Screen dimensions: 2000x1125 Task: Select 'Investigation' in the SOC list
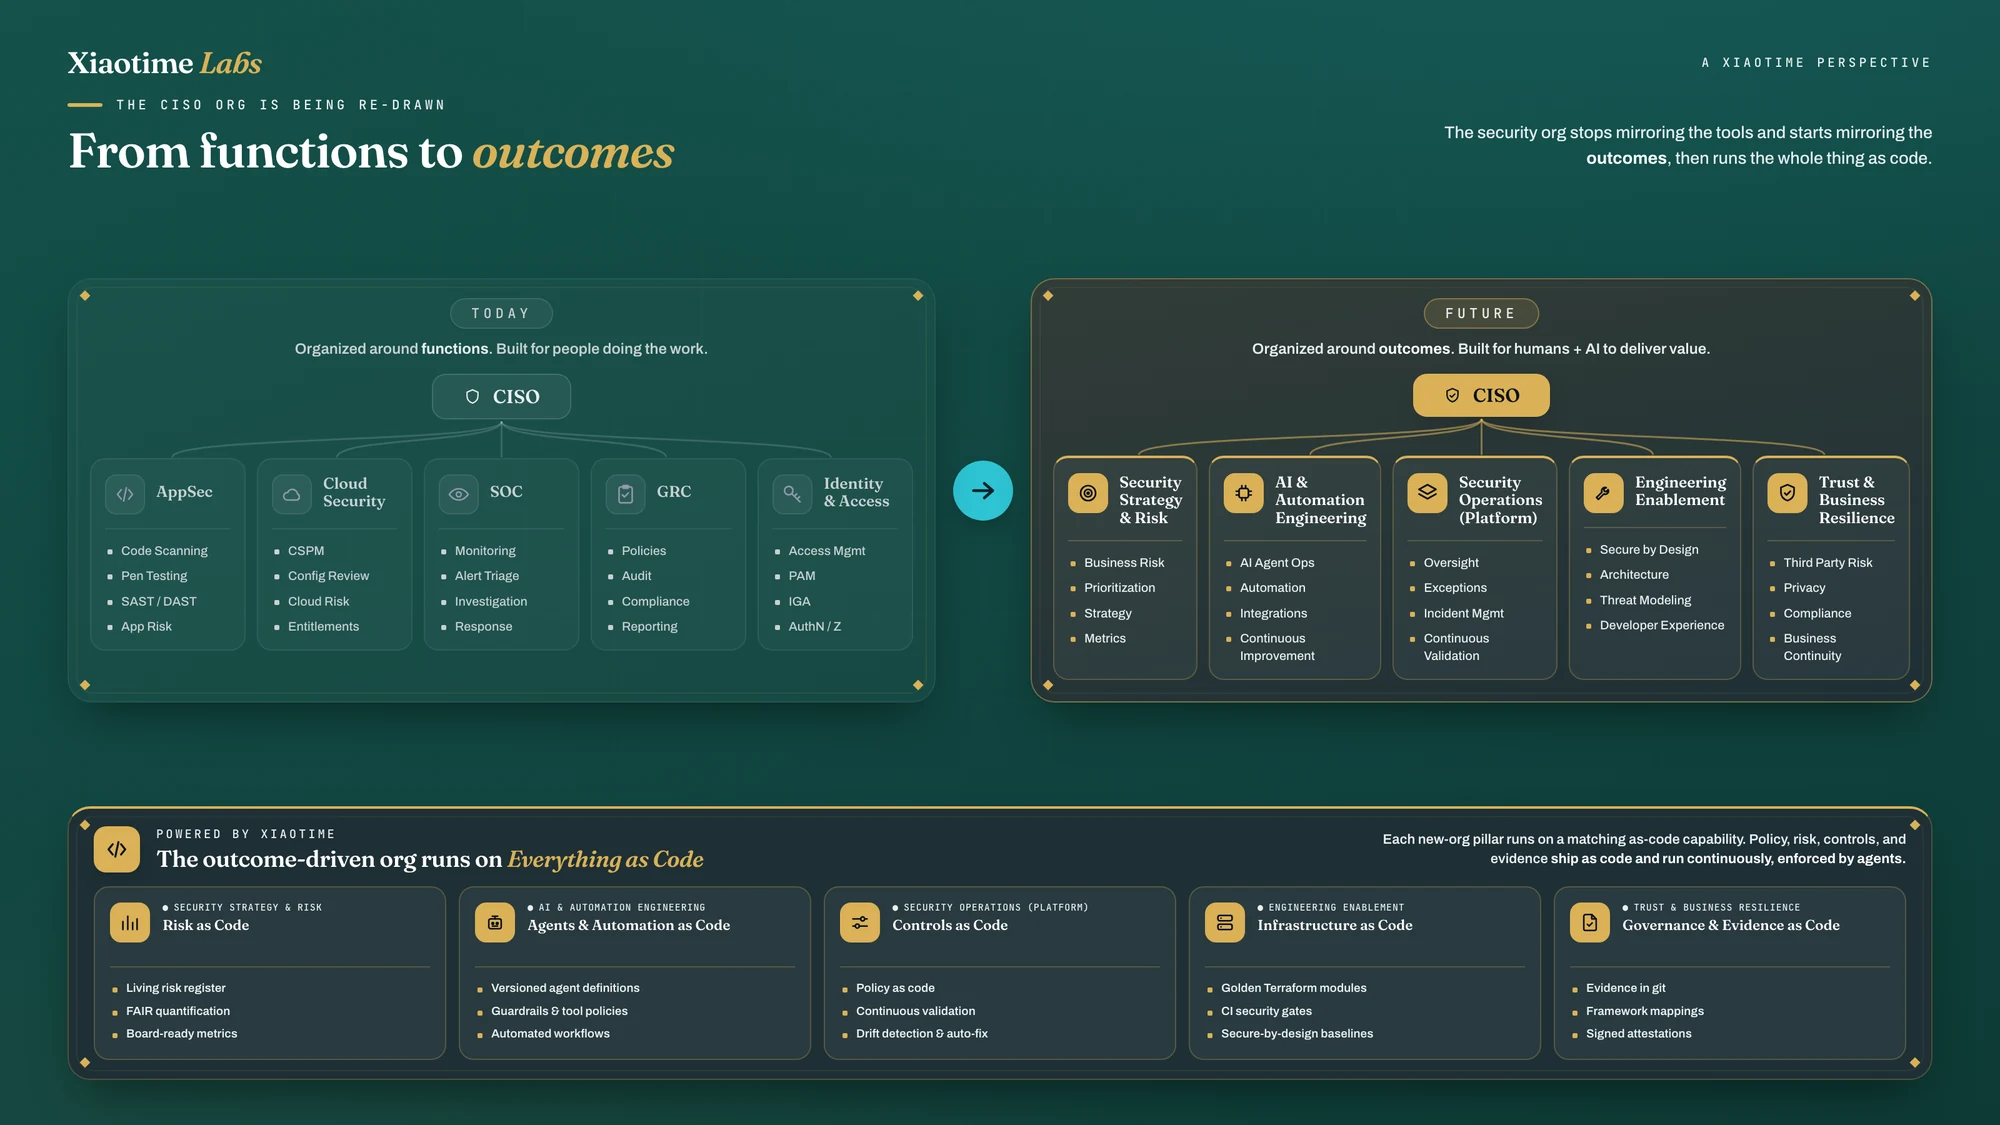click(x=491, y=601)
